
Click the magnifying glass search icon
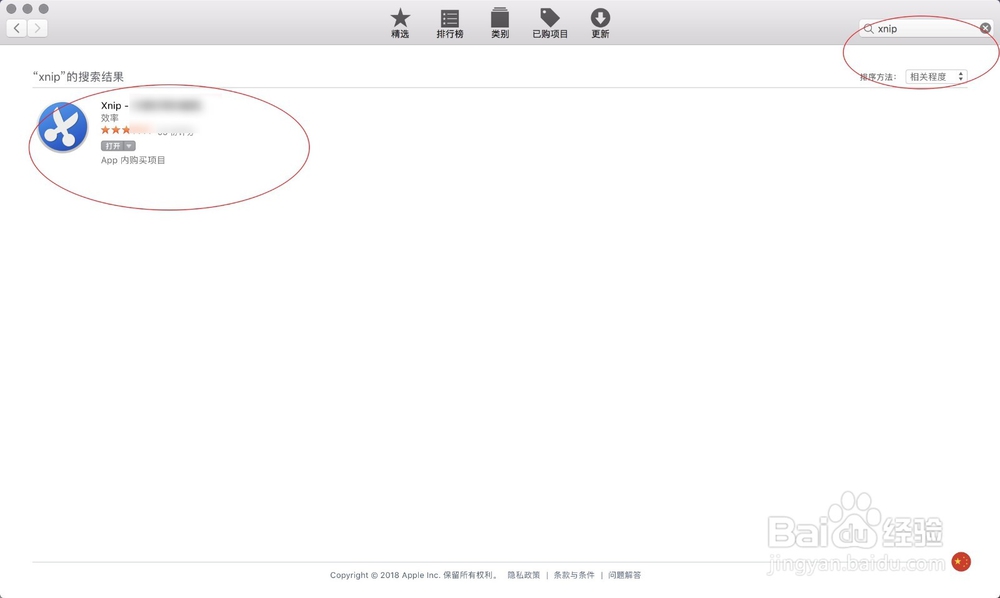[868, 29]
